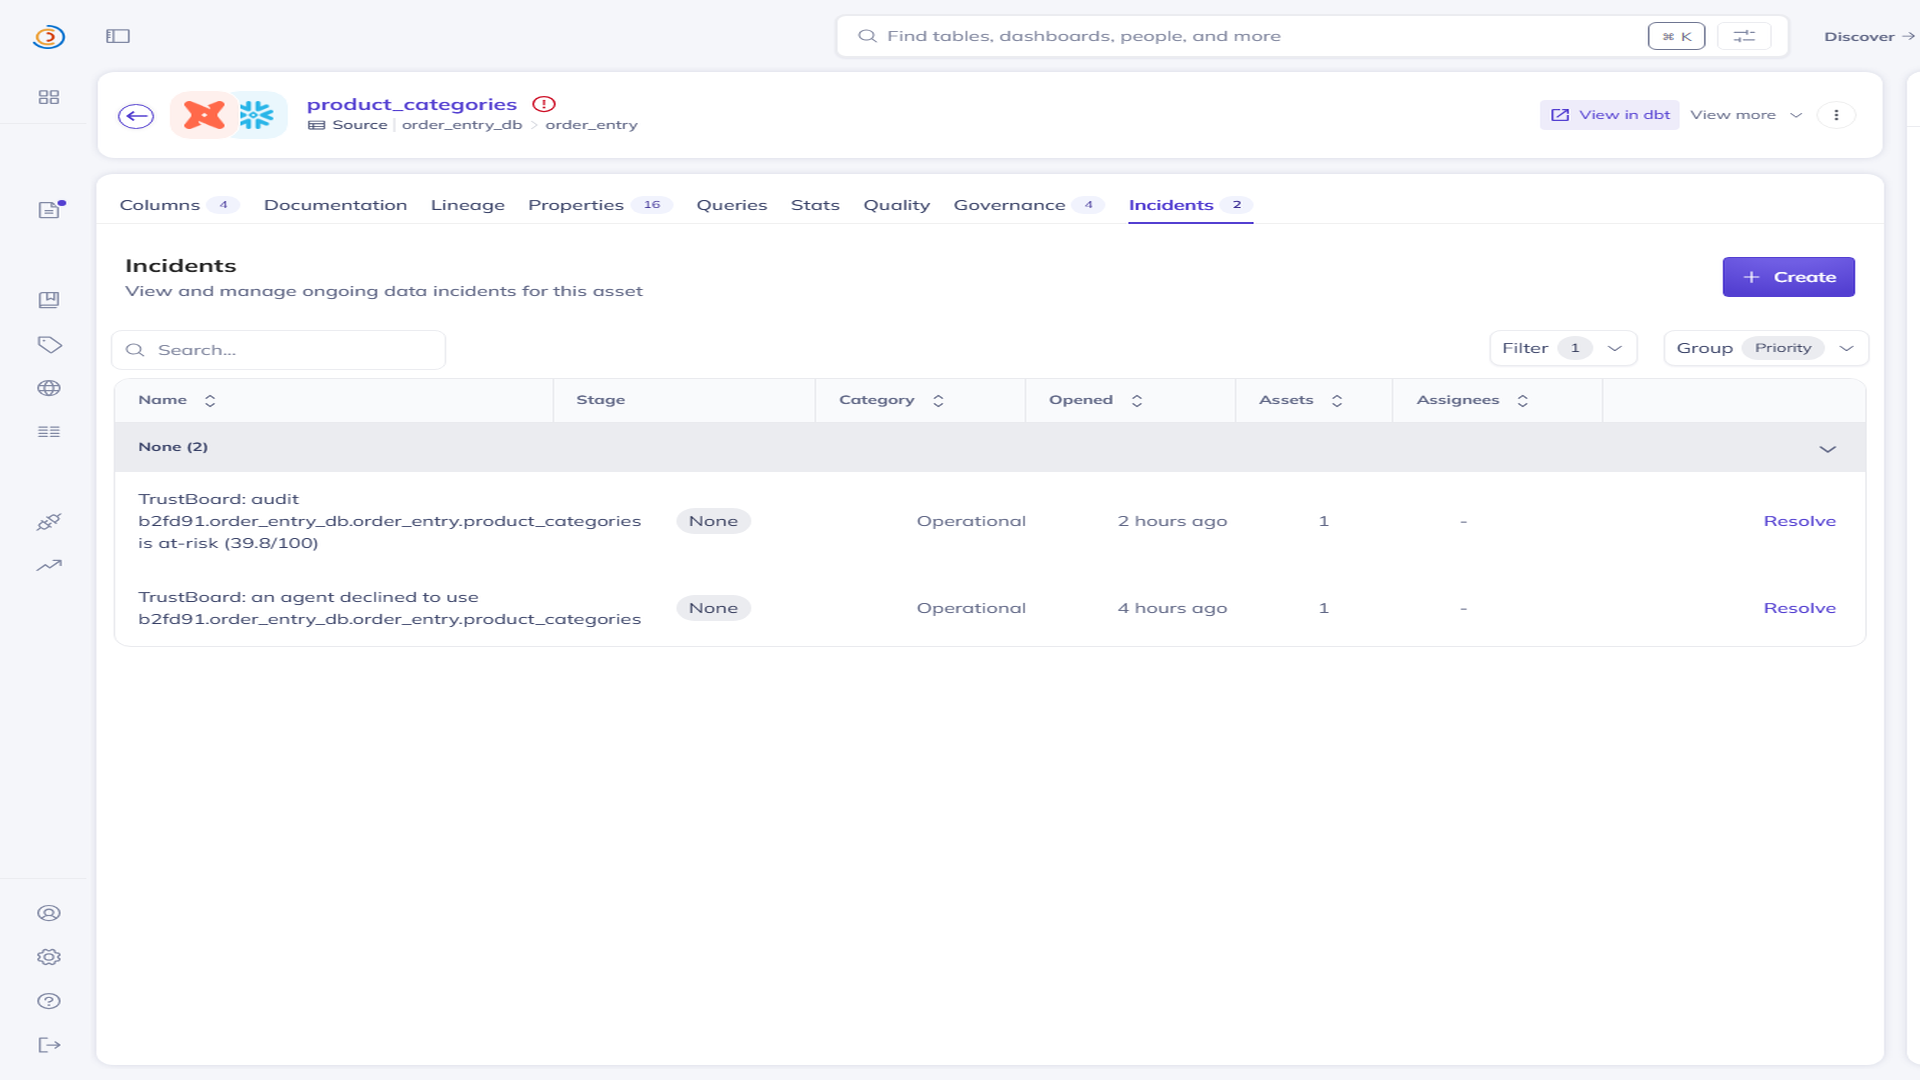
Task: Resolve the at-risk audit incident
Action: pos(1800,521)
